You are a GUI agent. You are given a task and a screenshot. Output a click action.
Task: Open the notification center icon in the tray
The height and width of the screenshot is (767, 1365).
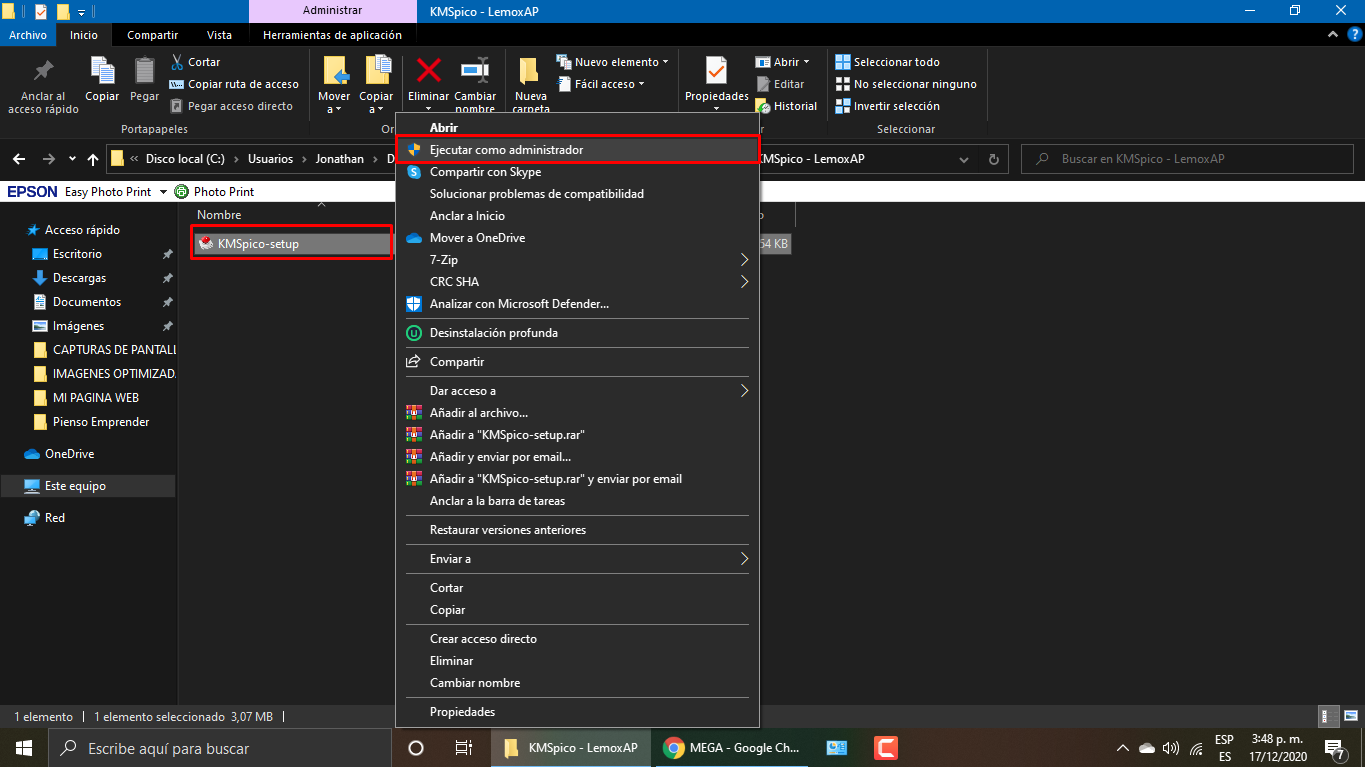(1335, 748)
